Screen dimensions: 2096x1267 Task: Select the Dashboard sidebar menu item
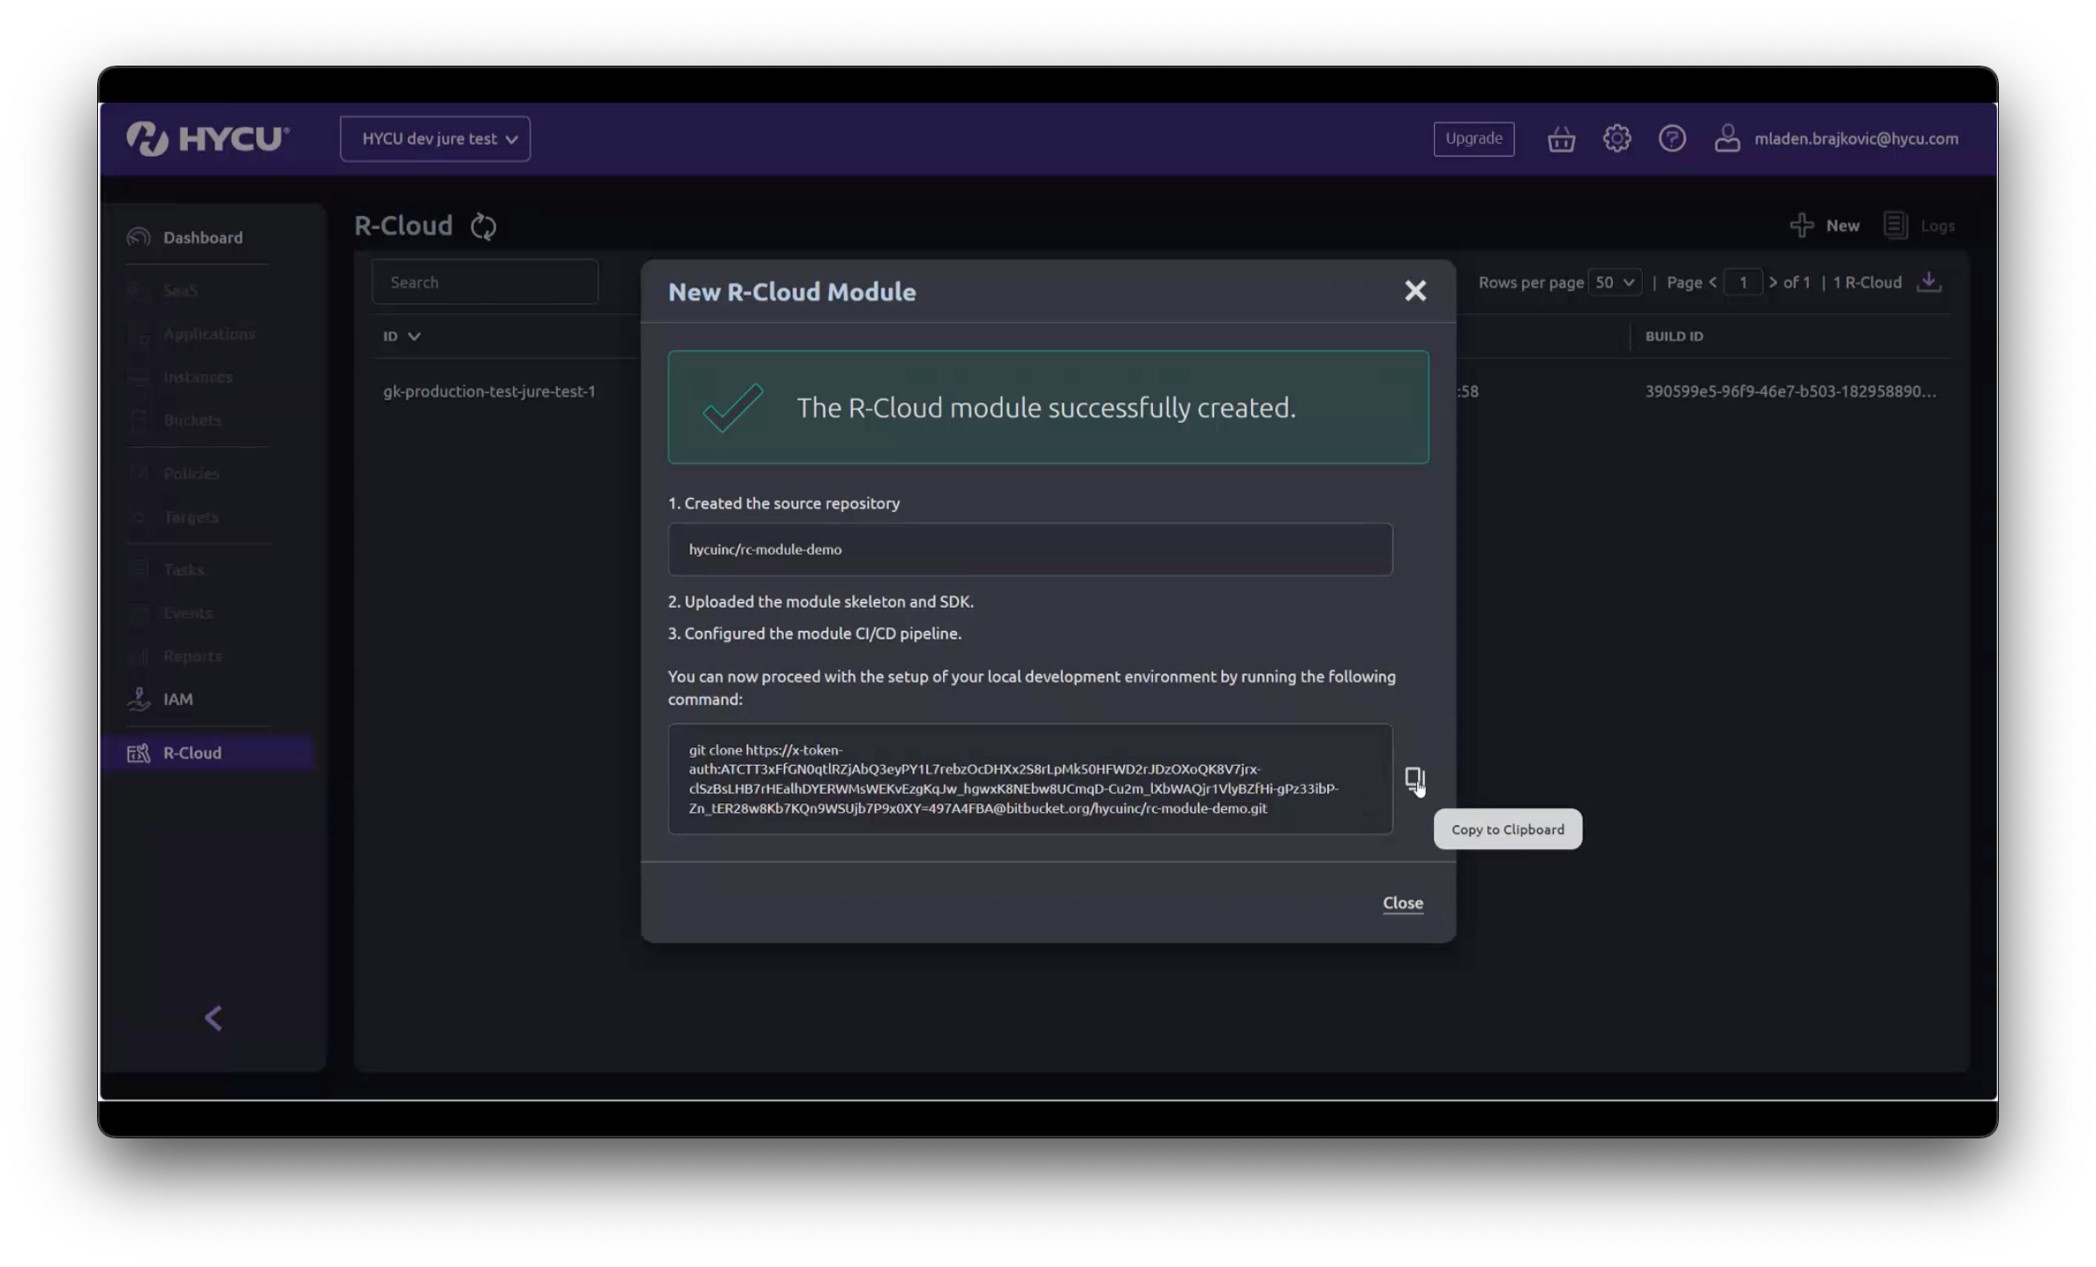tap(202, 237)
